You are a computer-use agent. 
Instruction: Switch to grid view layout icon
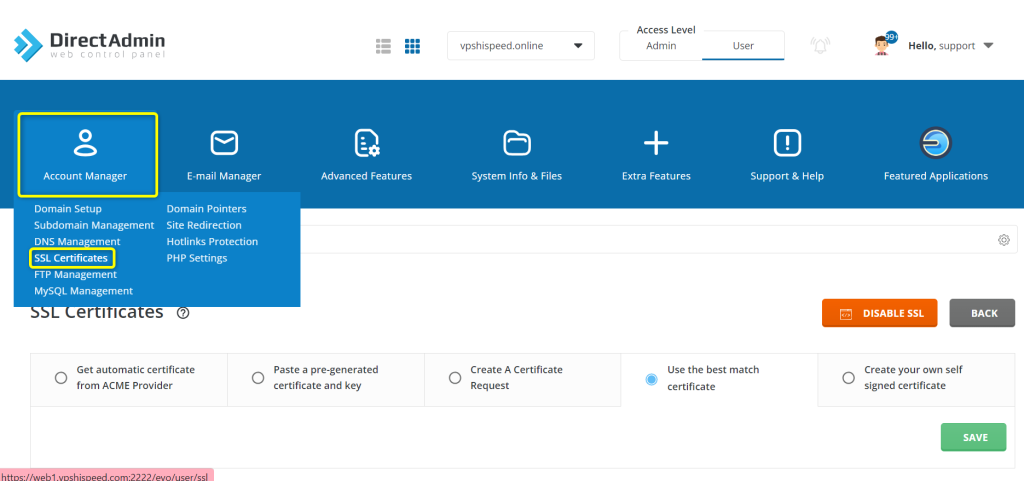coord(412,46)
